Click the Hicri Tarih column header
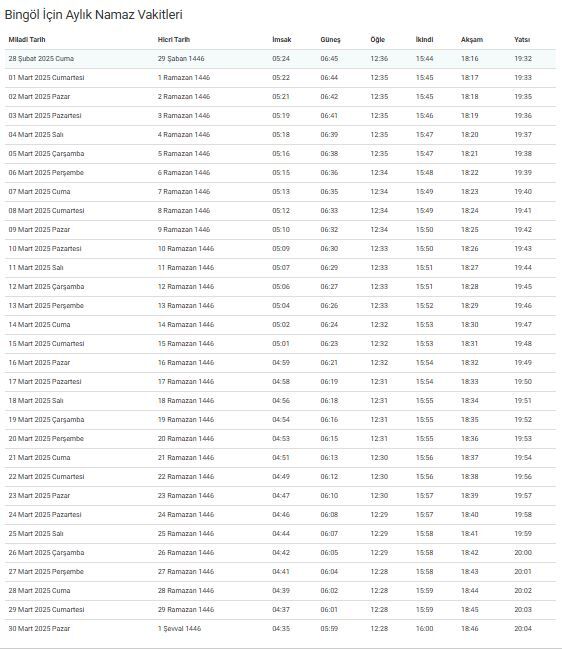The image size is (562, 649). tap(174, 40)
